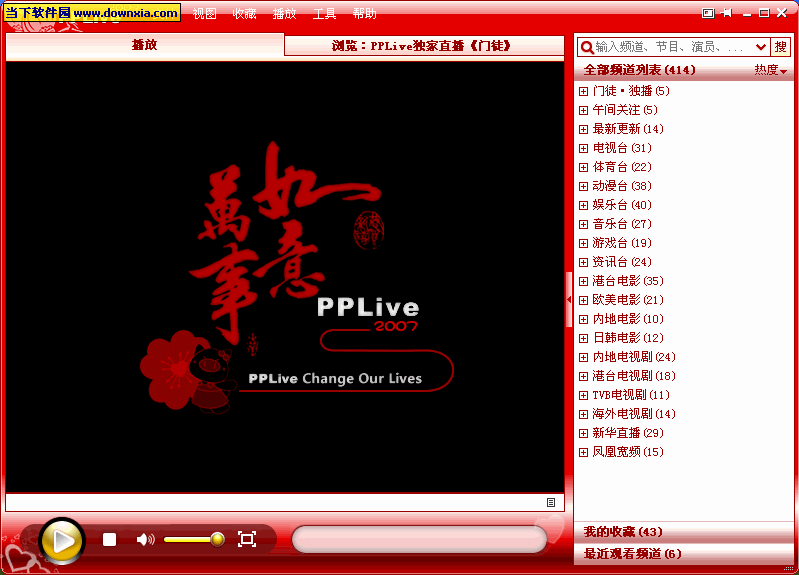Expand the 门徒·独播 category

[583, 91]
